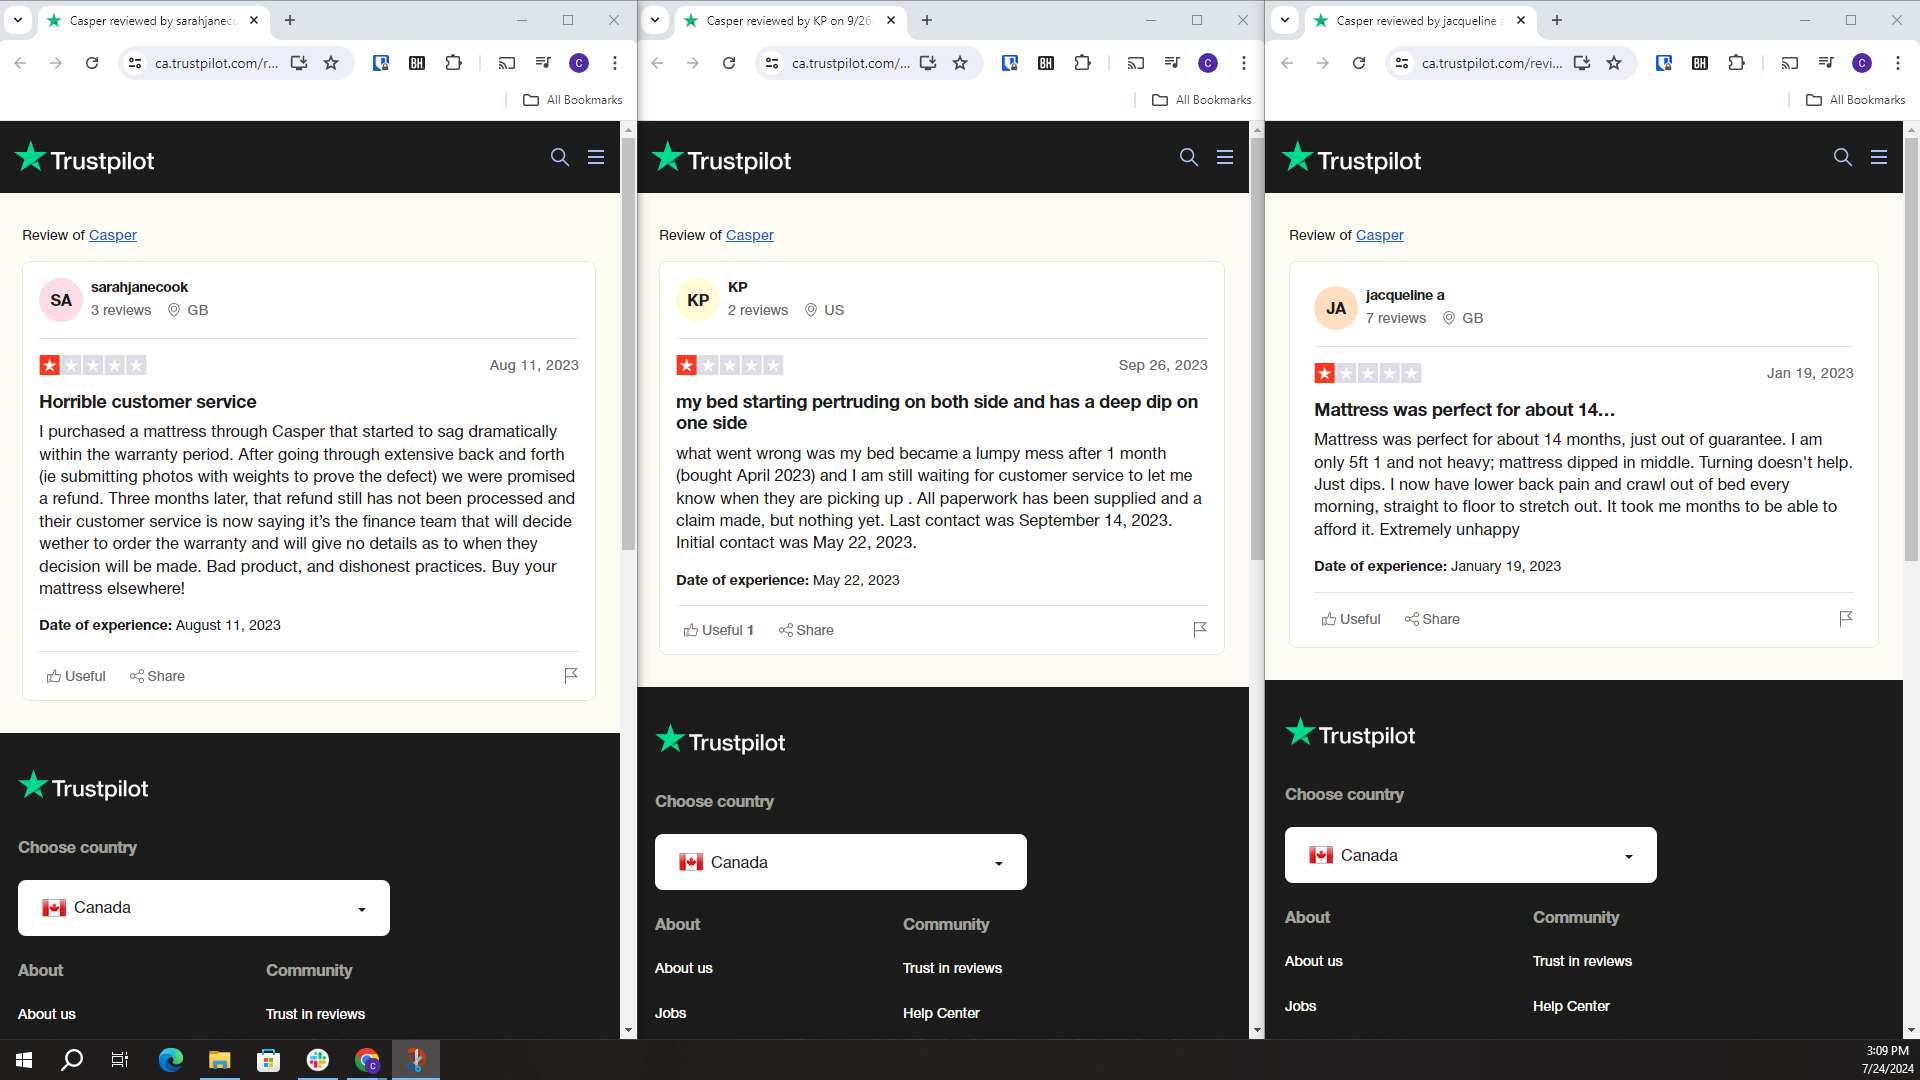Click the search icon in the right window's Trustpilot header
This screenshot has width=1920, height=1080.
(x=1843, y=157)
